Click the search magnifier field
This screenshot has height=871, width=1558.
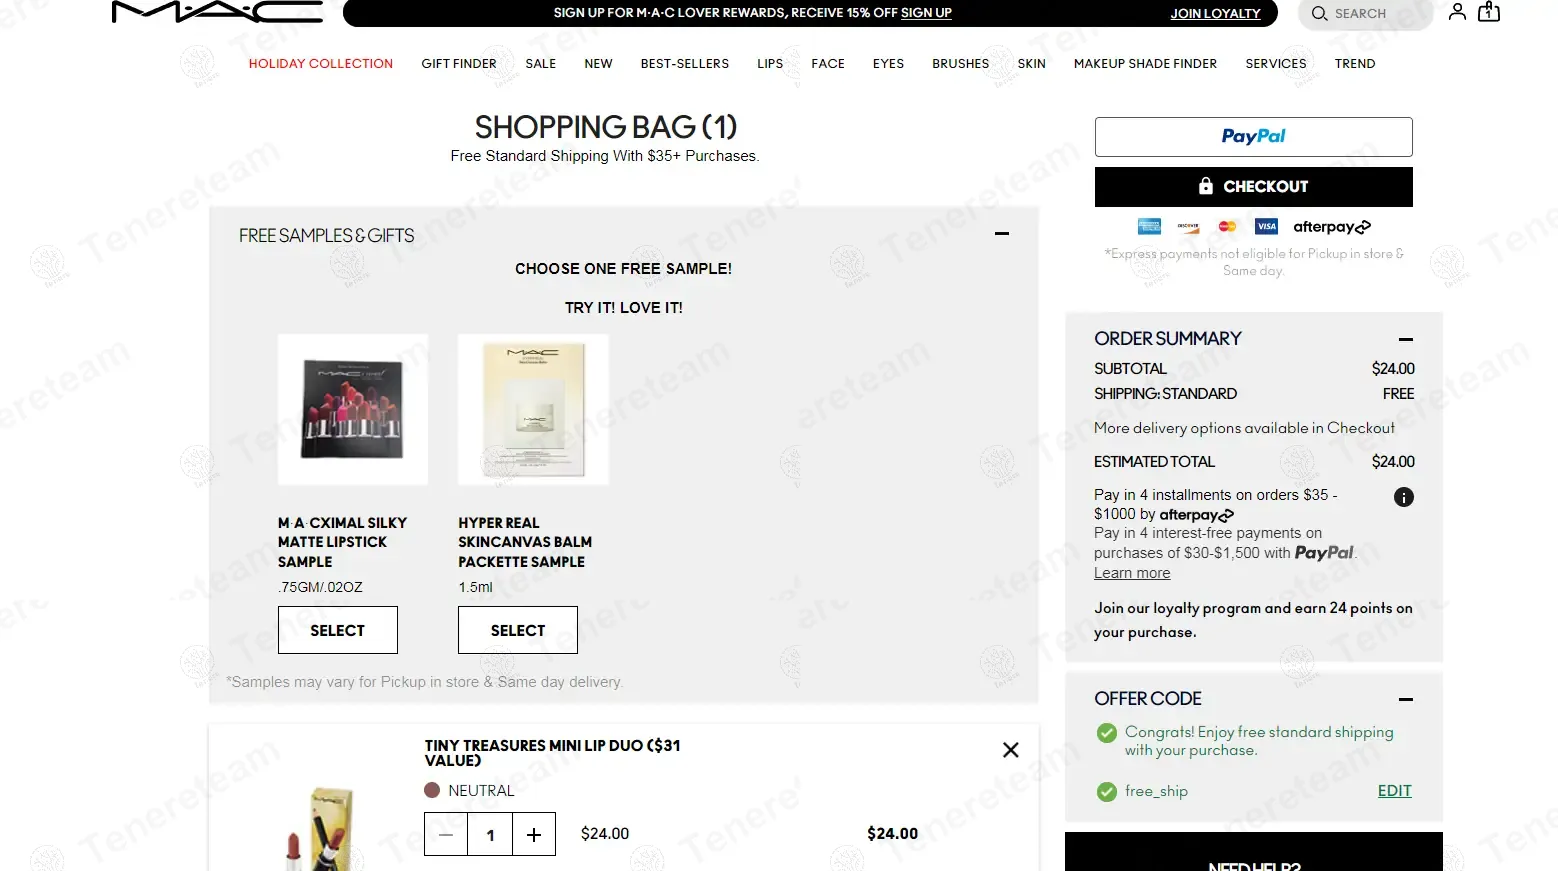1365,14
